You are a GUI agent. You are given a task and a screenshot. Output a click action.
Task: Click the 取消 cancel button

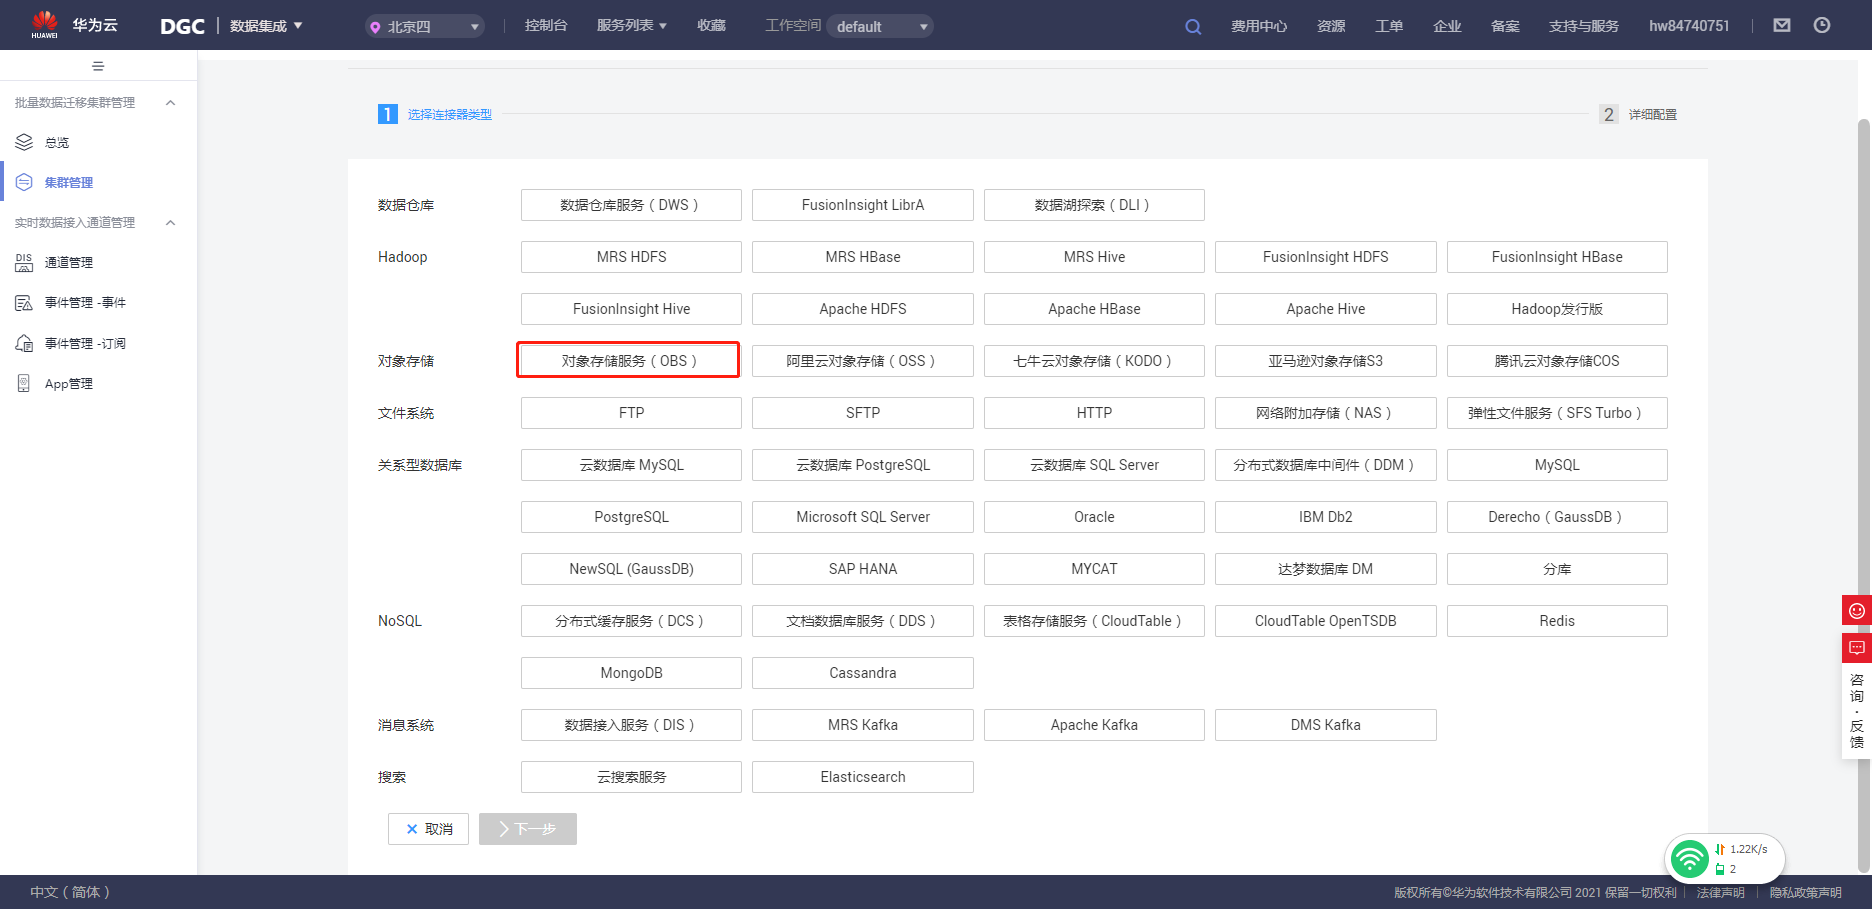(428, 829)
